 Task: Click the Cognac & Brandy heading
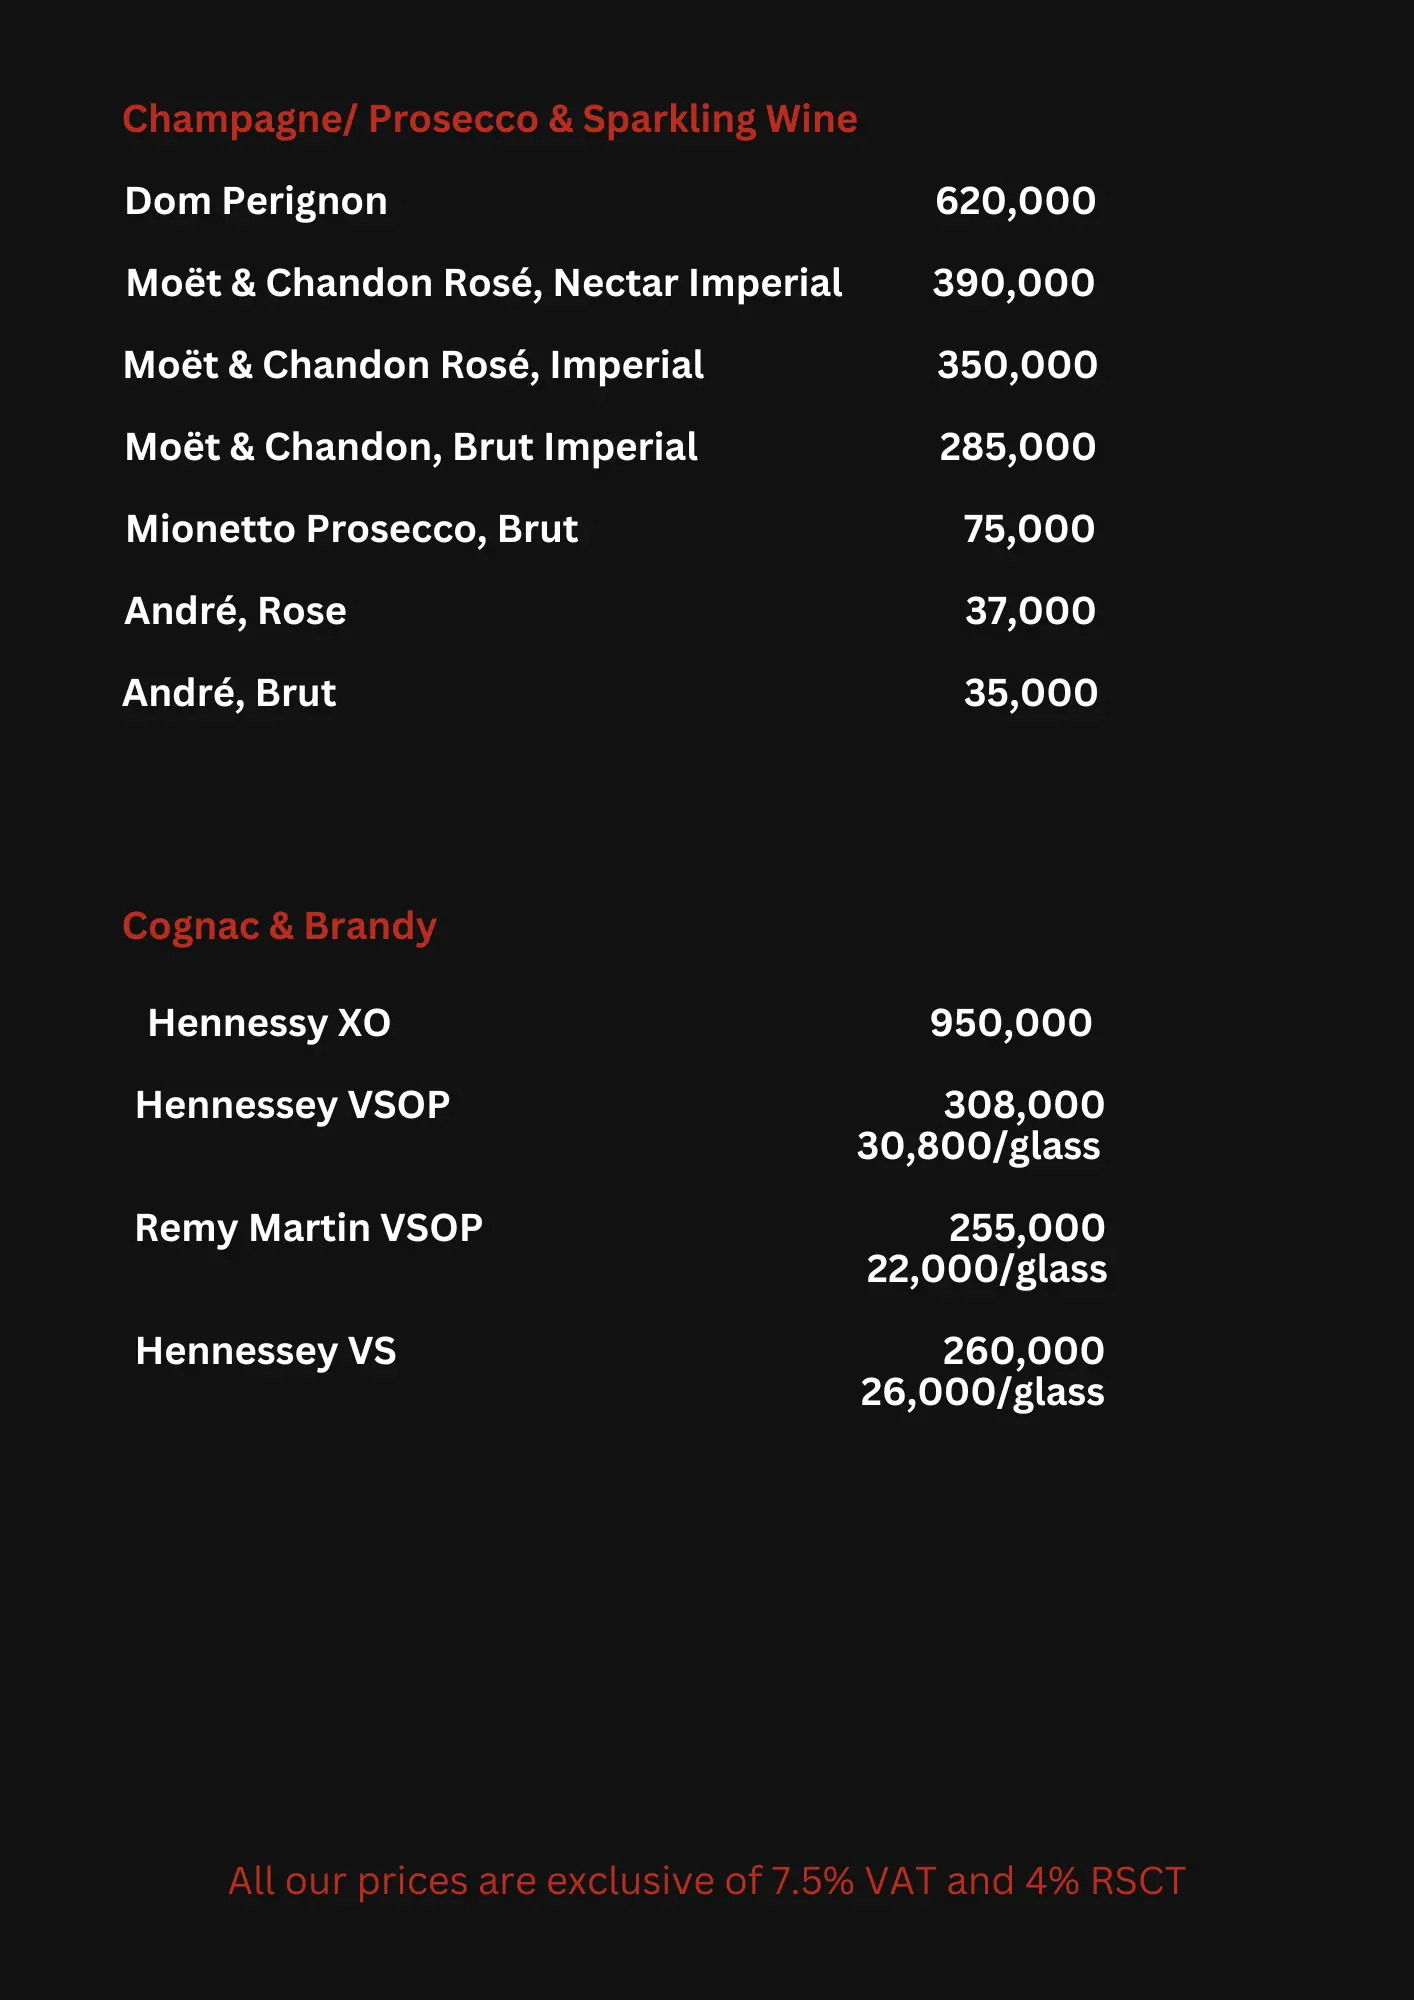click(279, 927)
